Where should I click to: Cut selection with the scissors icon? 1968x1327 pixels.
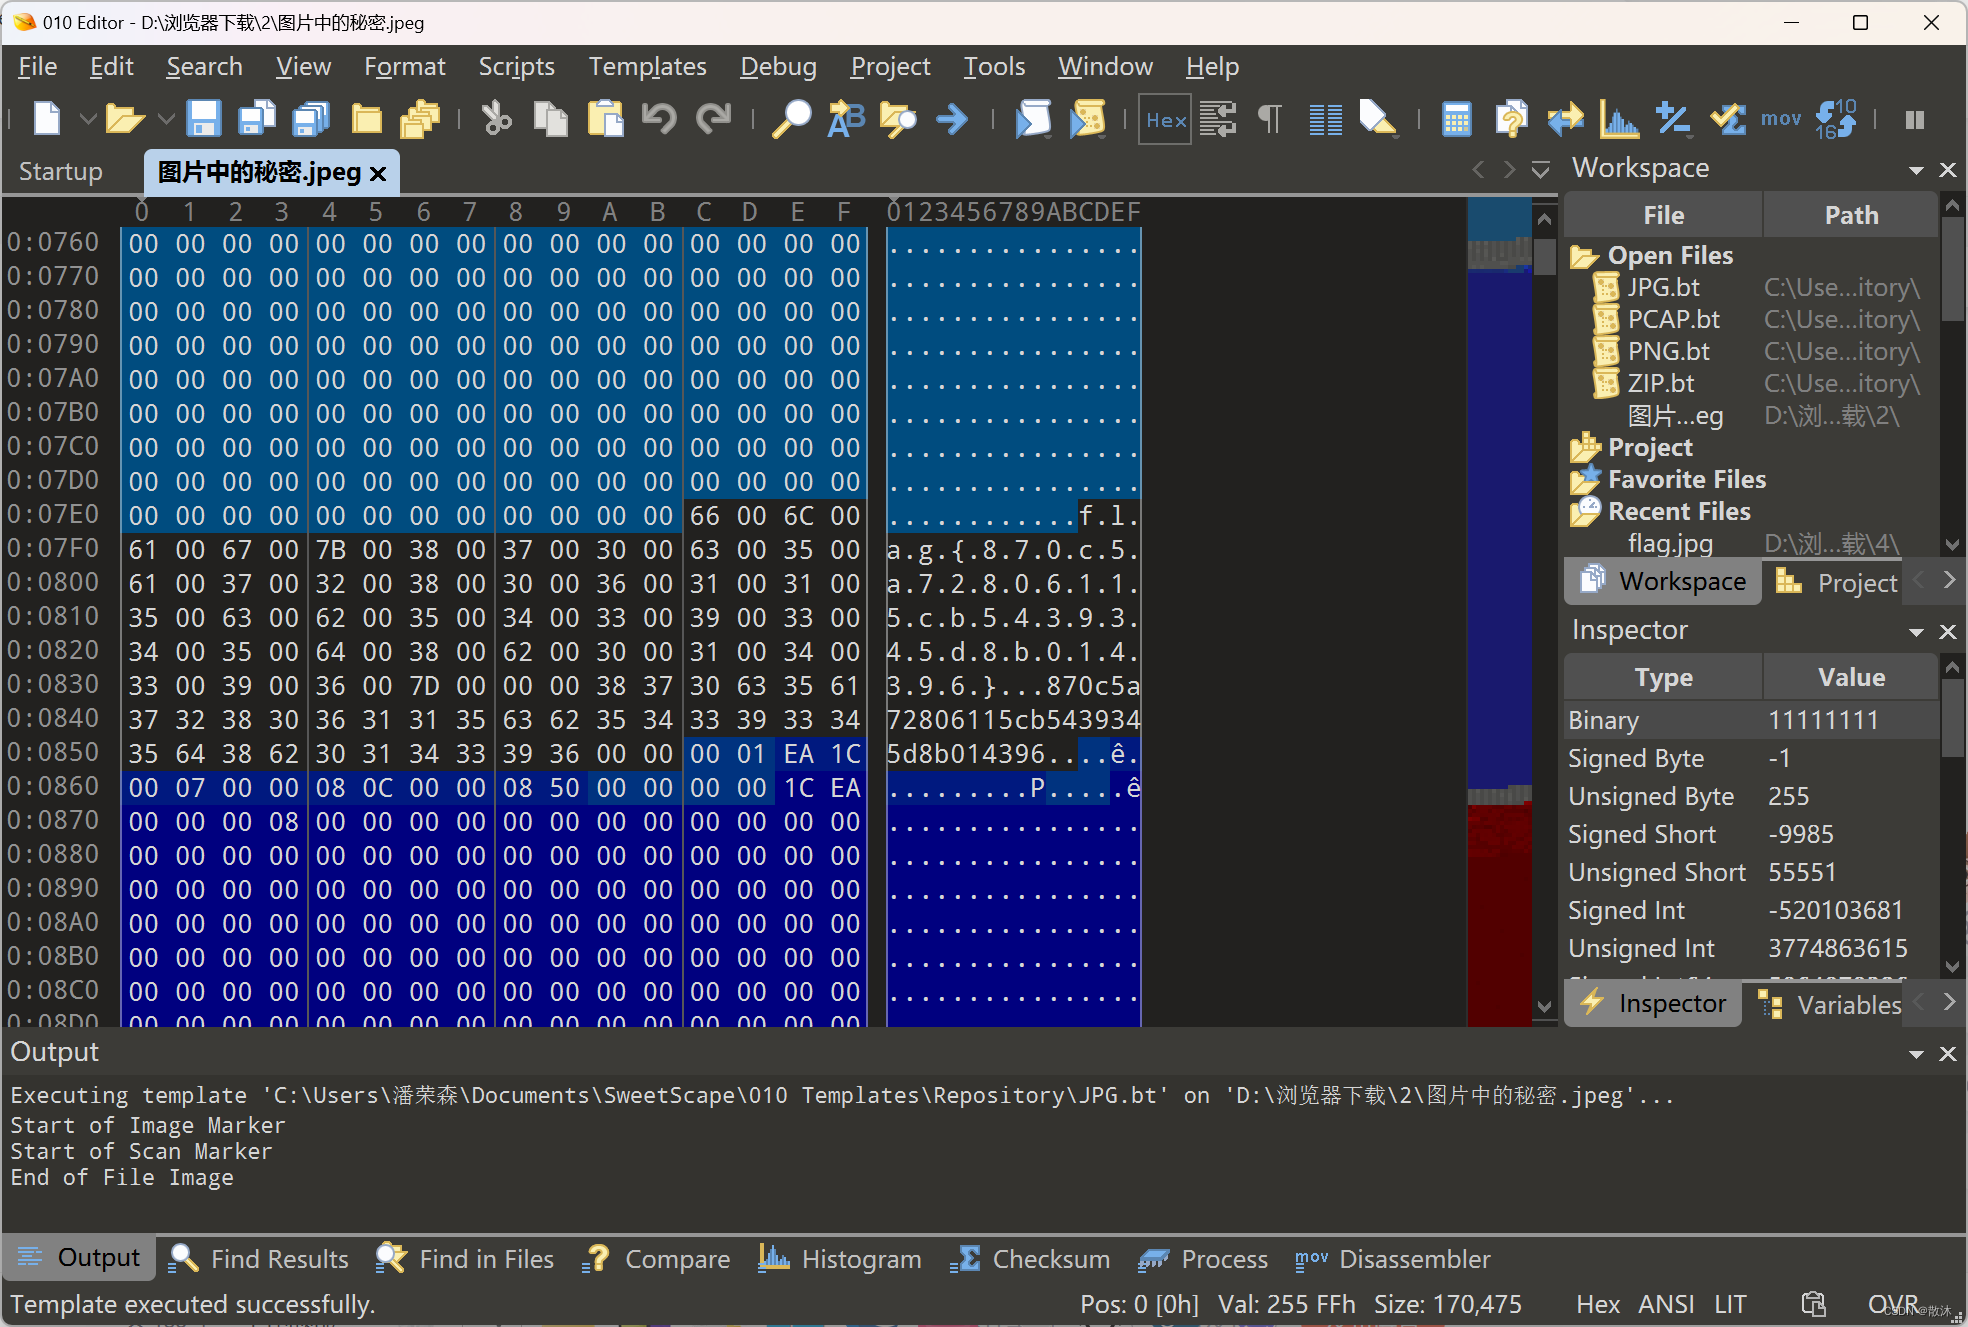coord(496,119)
